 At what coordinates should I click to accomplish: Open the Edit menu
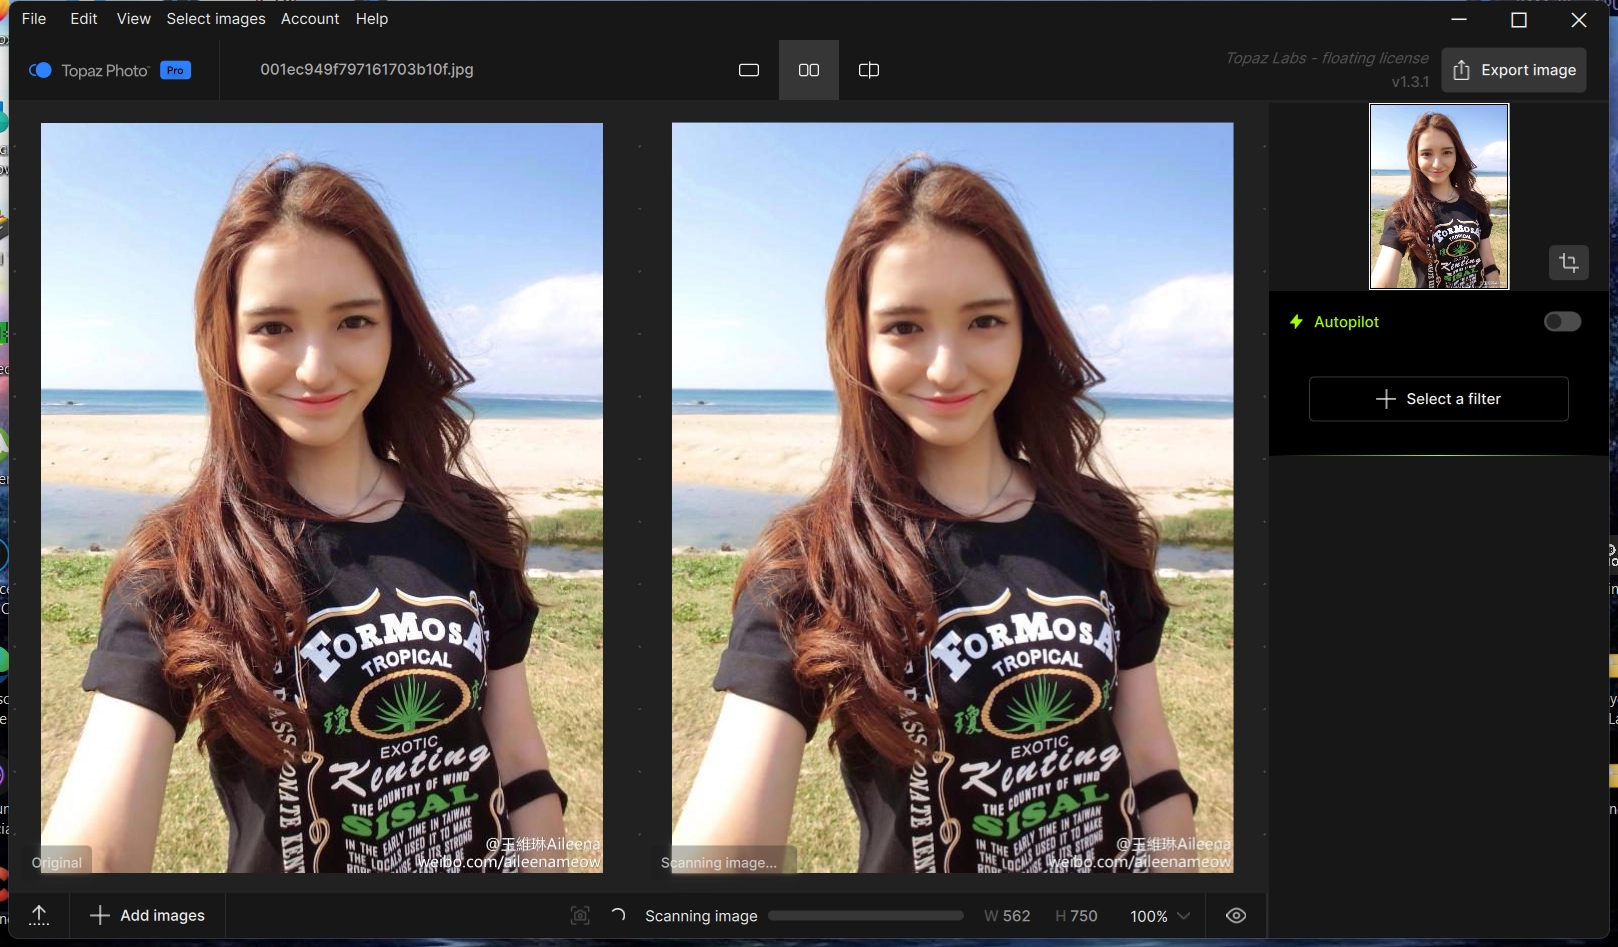pyautogui.click(x=84, y=19)
